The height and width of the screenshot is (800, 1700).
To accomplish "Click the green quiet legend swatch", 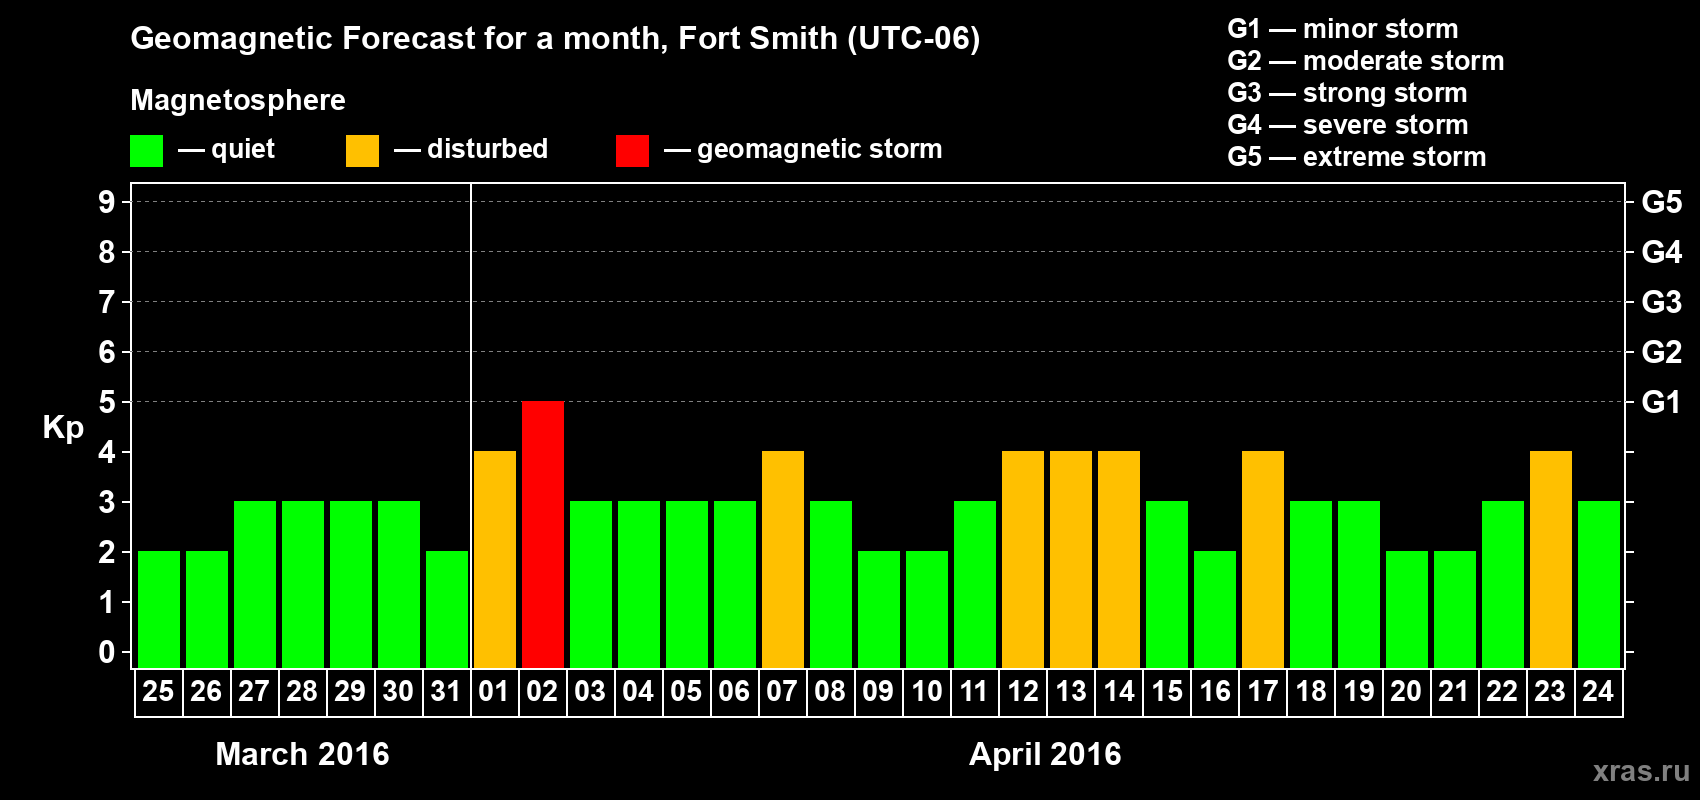I will pyautogui.click(x=146, y=151).
